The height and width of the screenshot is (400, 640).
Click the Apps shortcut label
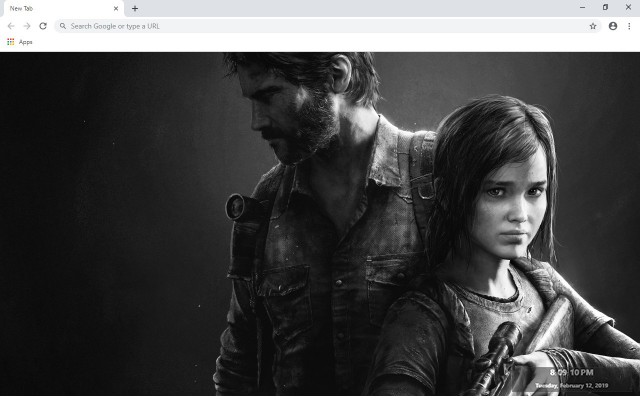coord(26,42)
